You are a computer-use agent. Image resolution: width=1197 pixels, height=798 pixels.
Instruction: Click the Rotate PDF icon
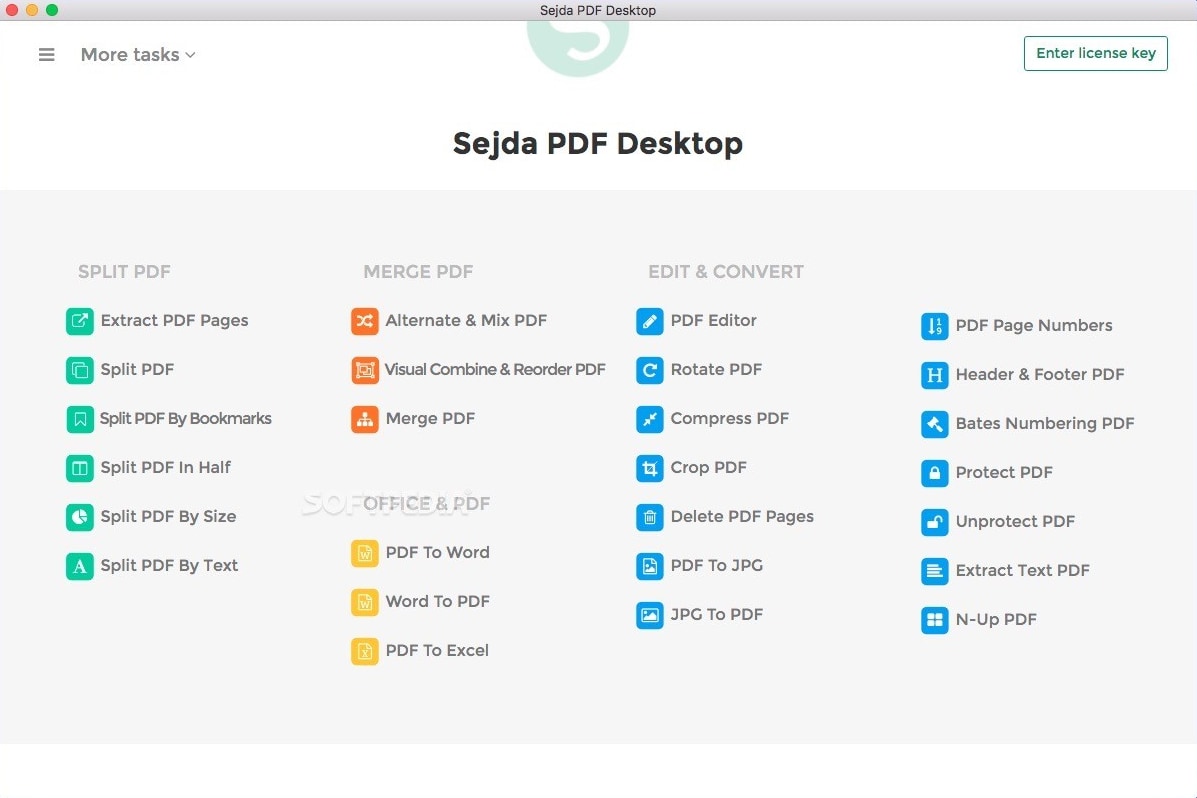point(650,370)
